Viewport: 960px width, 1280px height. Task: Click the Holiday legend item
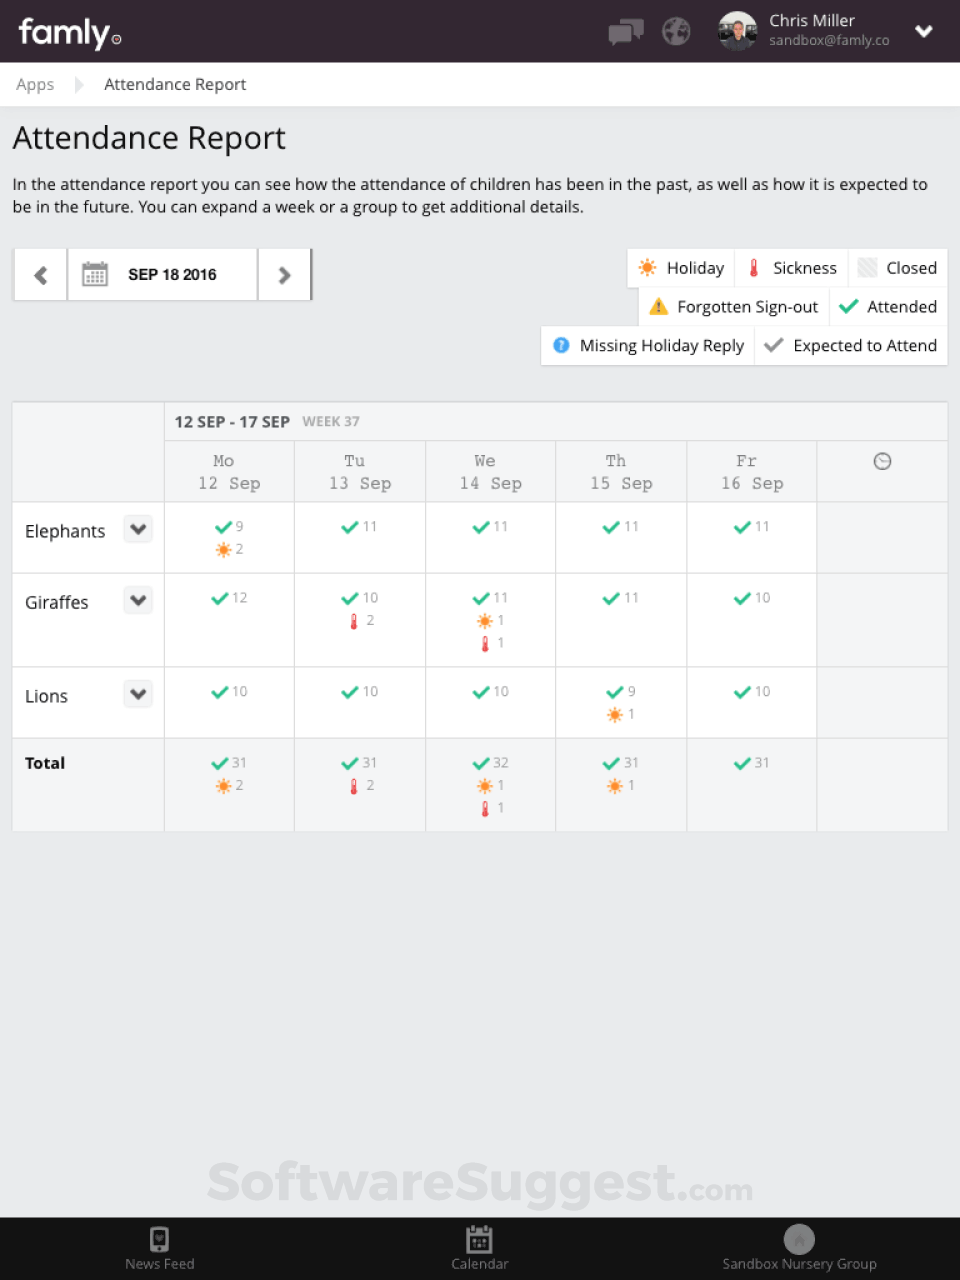pyautogui.click(x=681, y=268)
